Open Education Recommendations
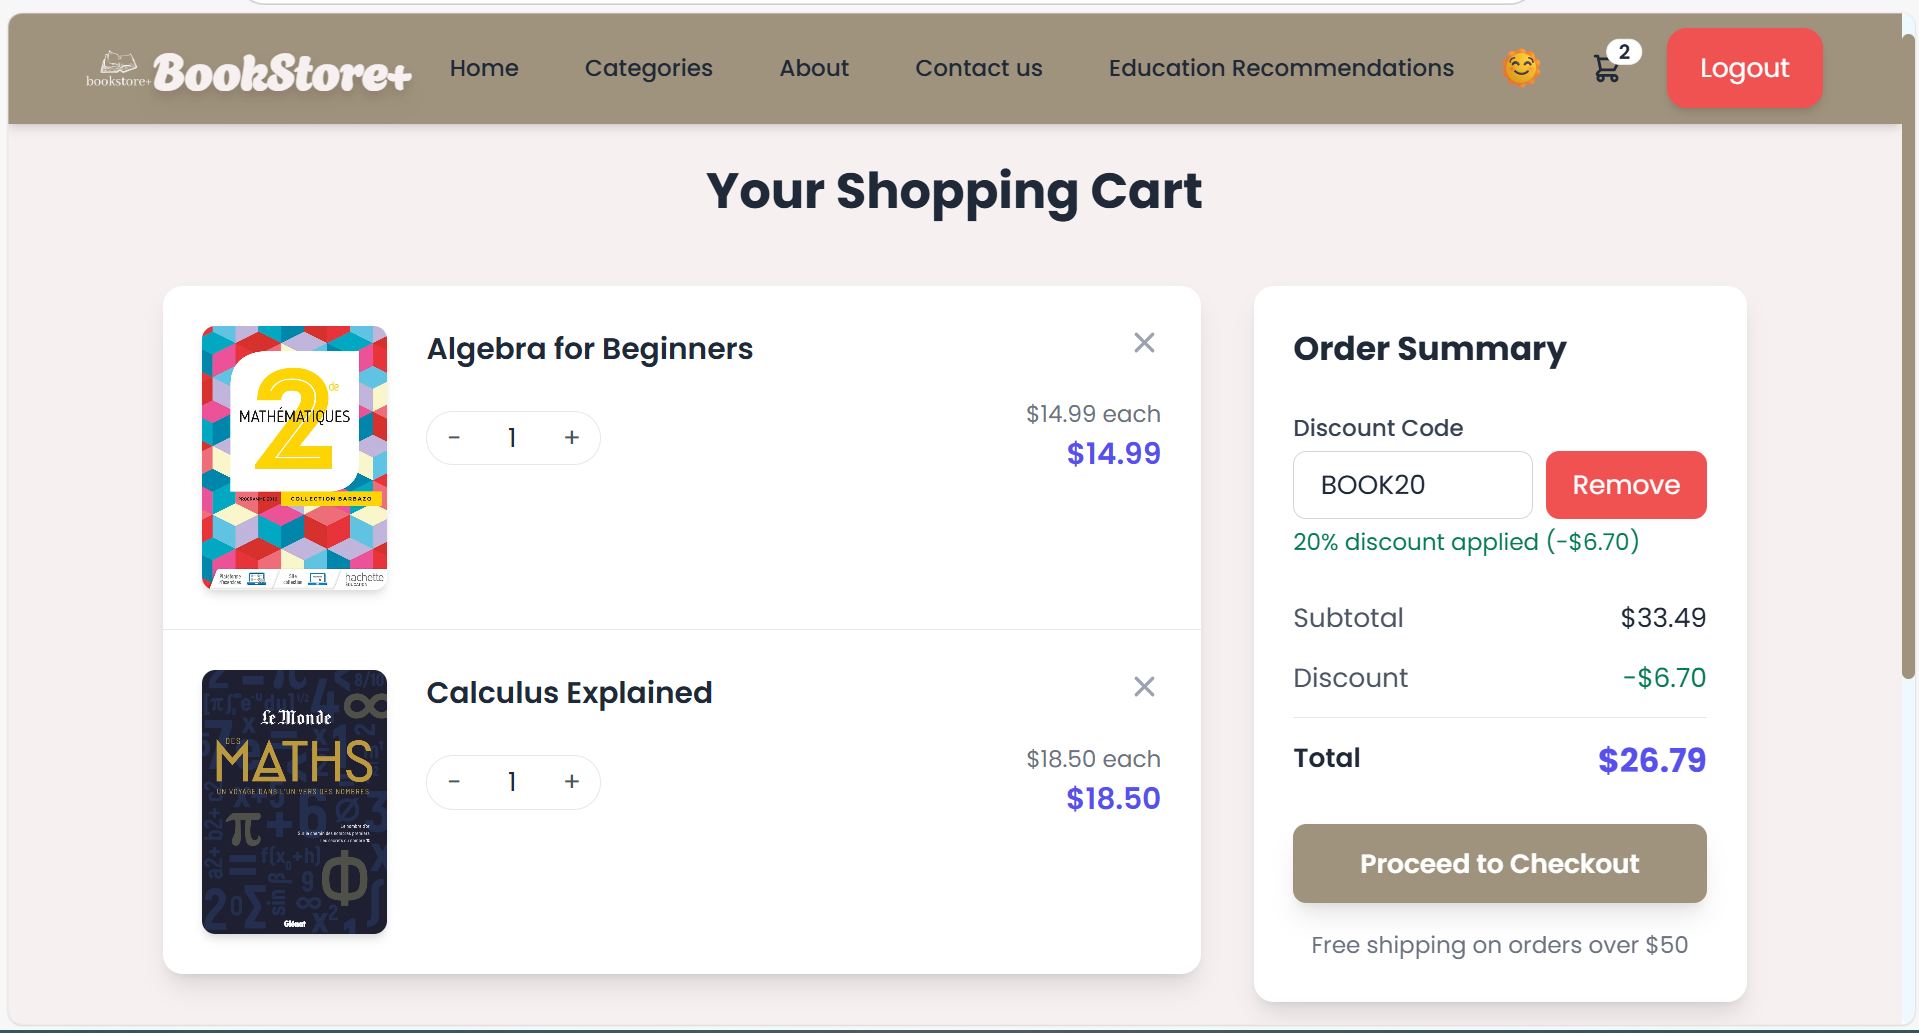Viewport: 1919px width, 1033px height. click(x=1281, y=68)
